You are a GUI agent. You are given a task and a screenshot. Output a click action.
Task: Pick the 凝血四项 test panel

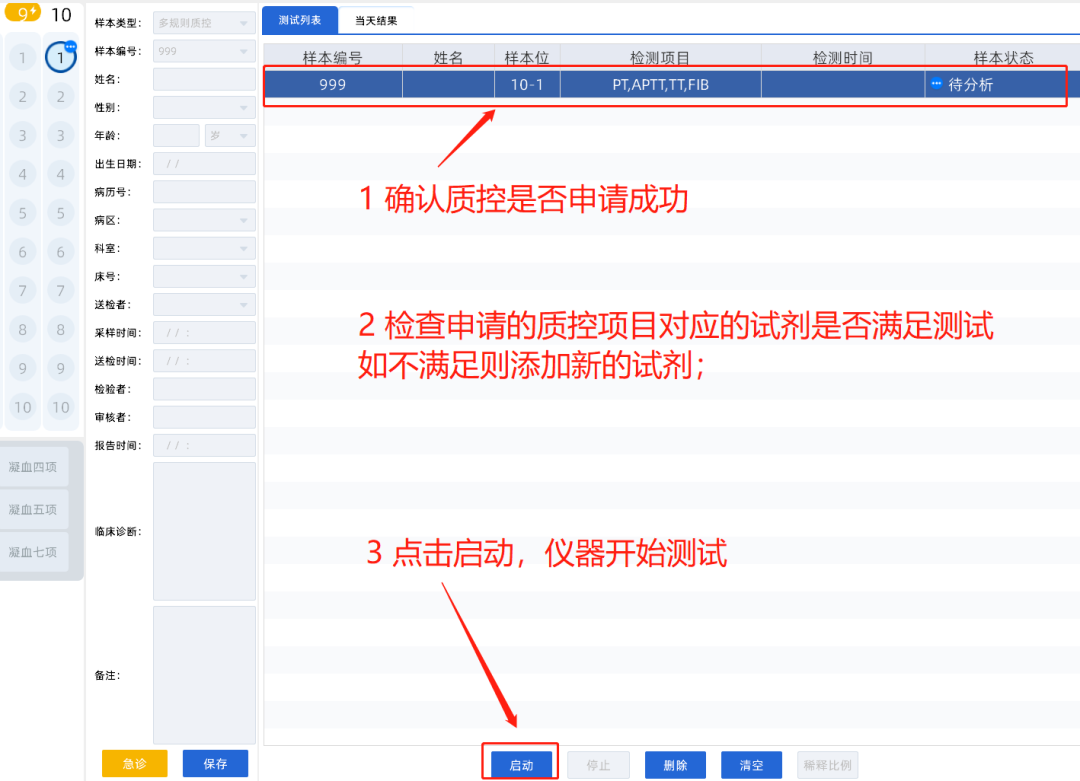coord(34,467)
